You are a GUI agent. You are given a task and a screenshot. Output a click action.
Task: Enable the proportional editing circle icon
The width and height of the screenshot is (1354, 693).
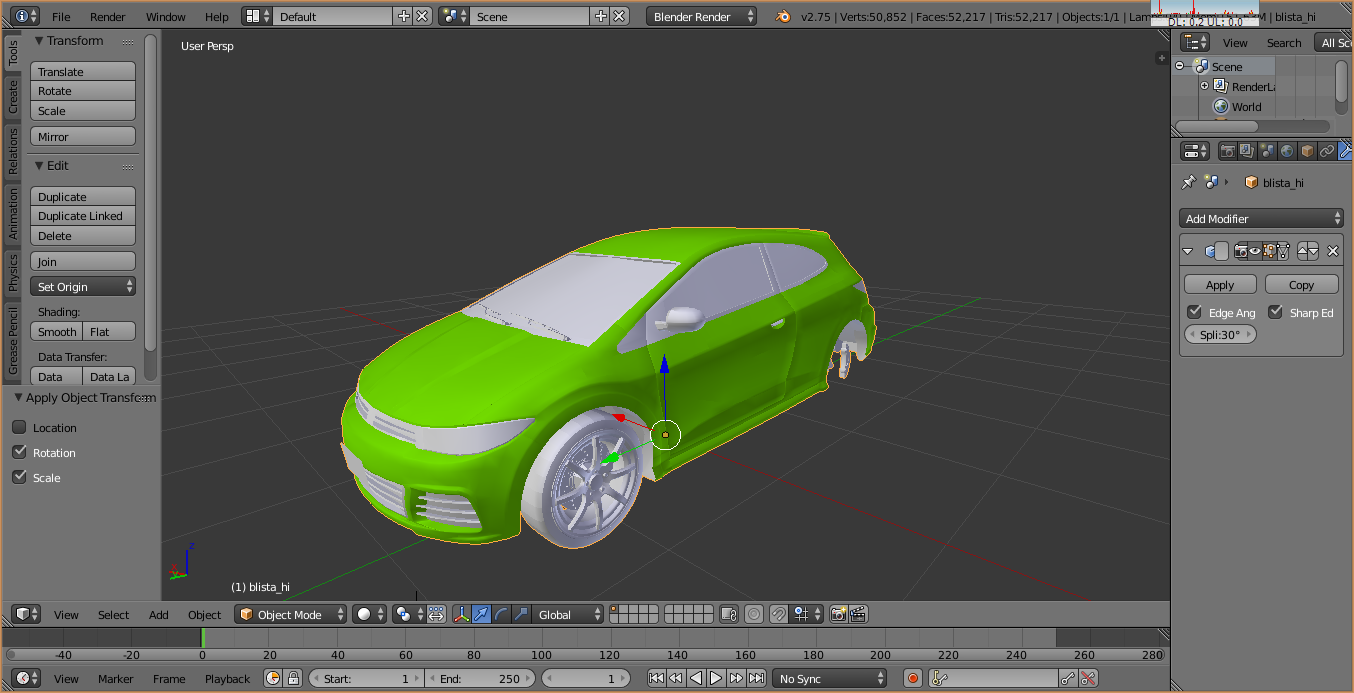[754, 614]
